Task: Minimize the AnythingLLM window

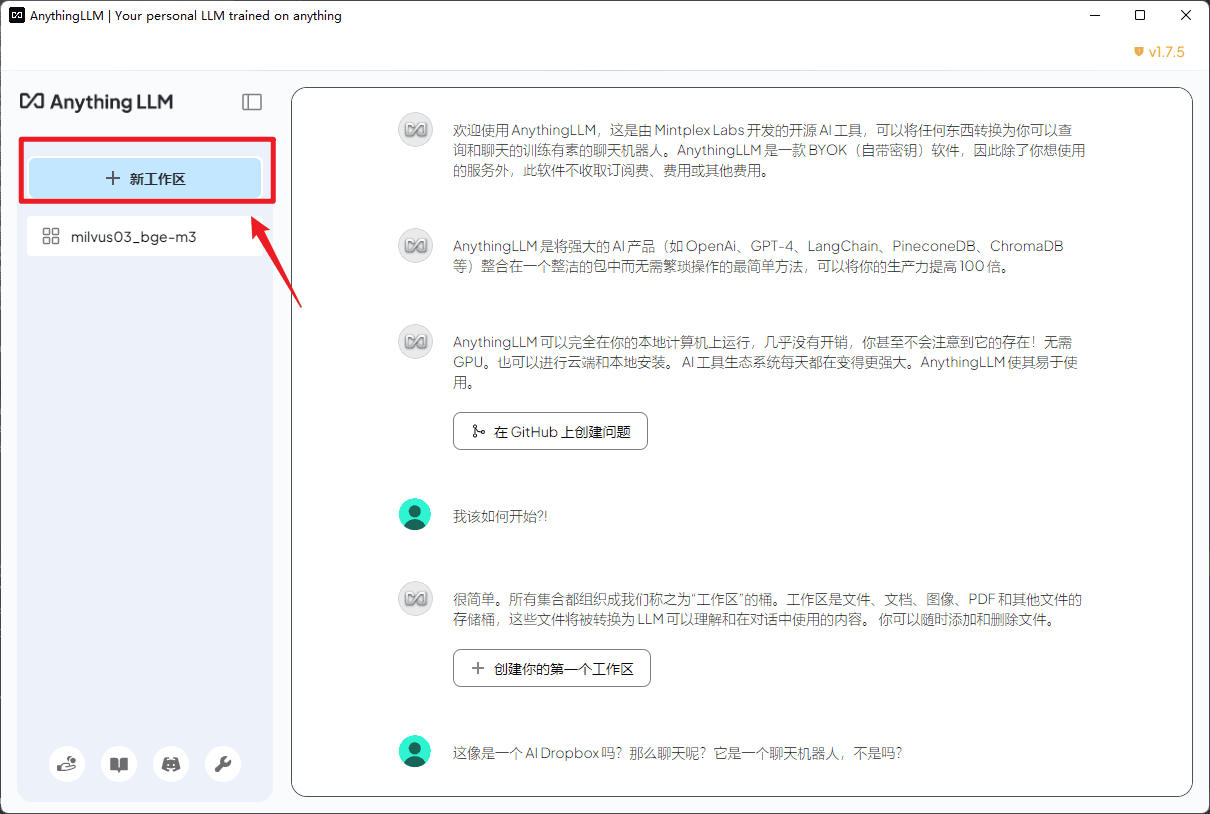Action: coord(1095,16)
